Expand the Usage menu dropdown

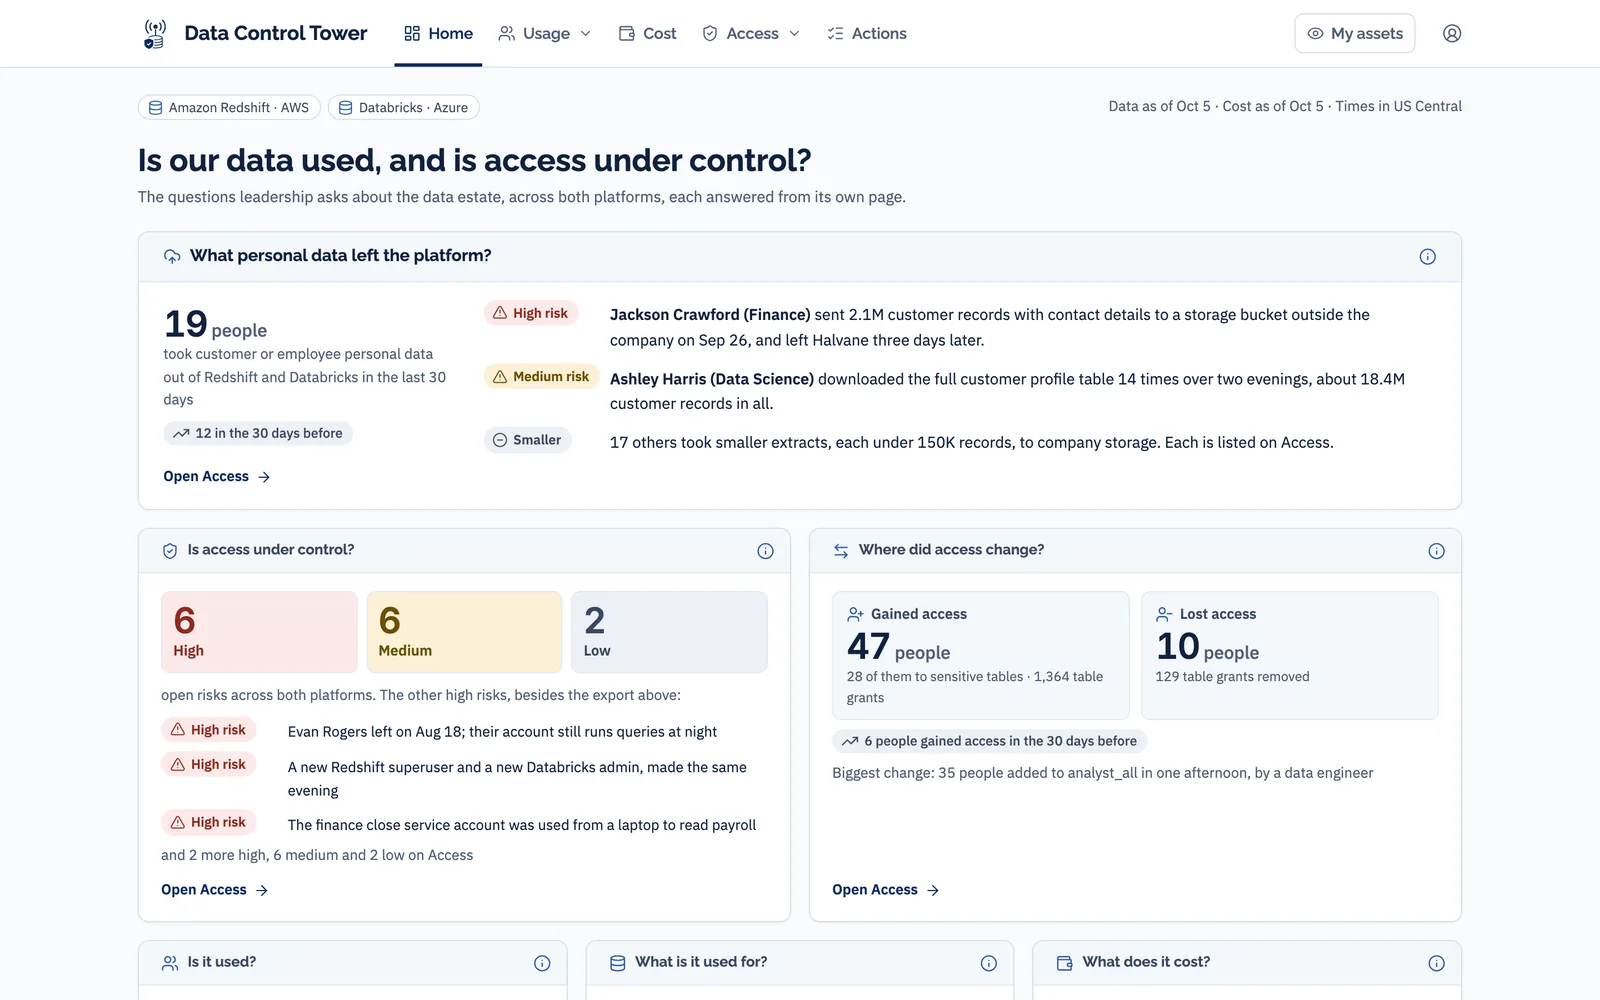545,34
